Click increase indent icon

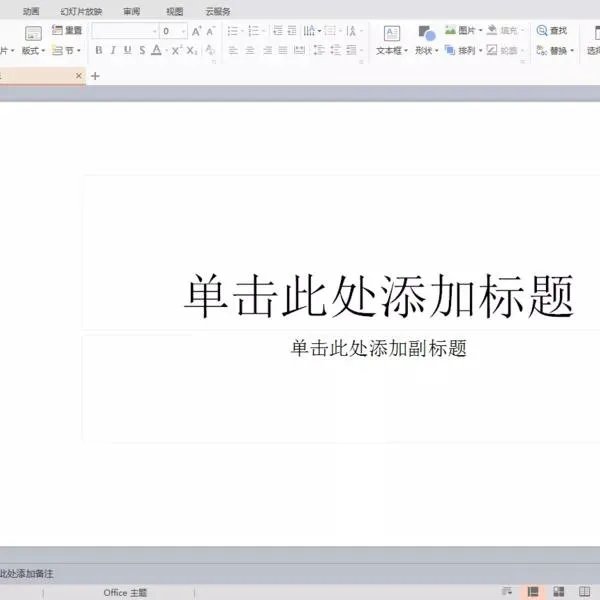(x=292, y=31)
